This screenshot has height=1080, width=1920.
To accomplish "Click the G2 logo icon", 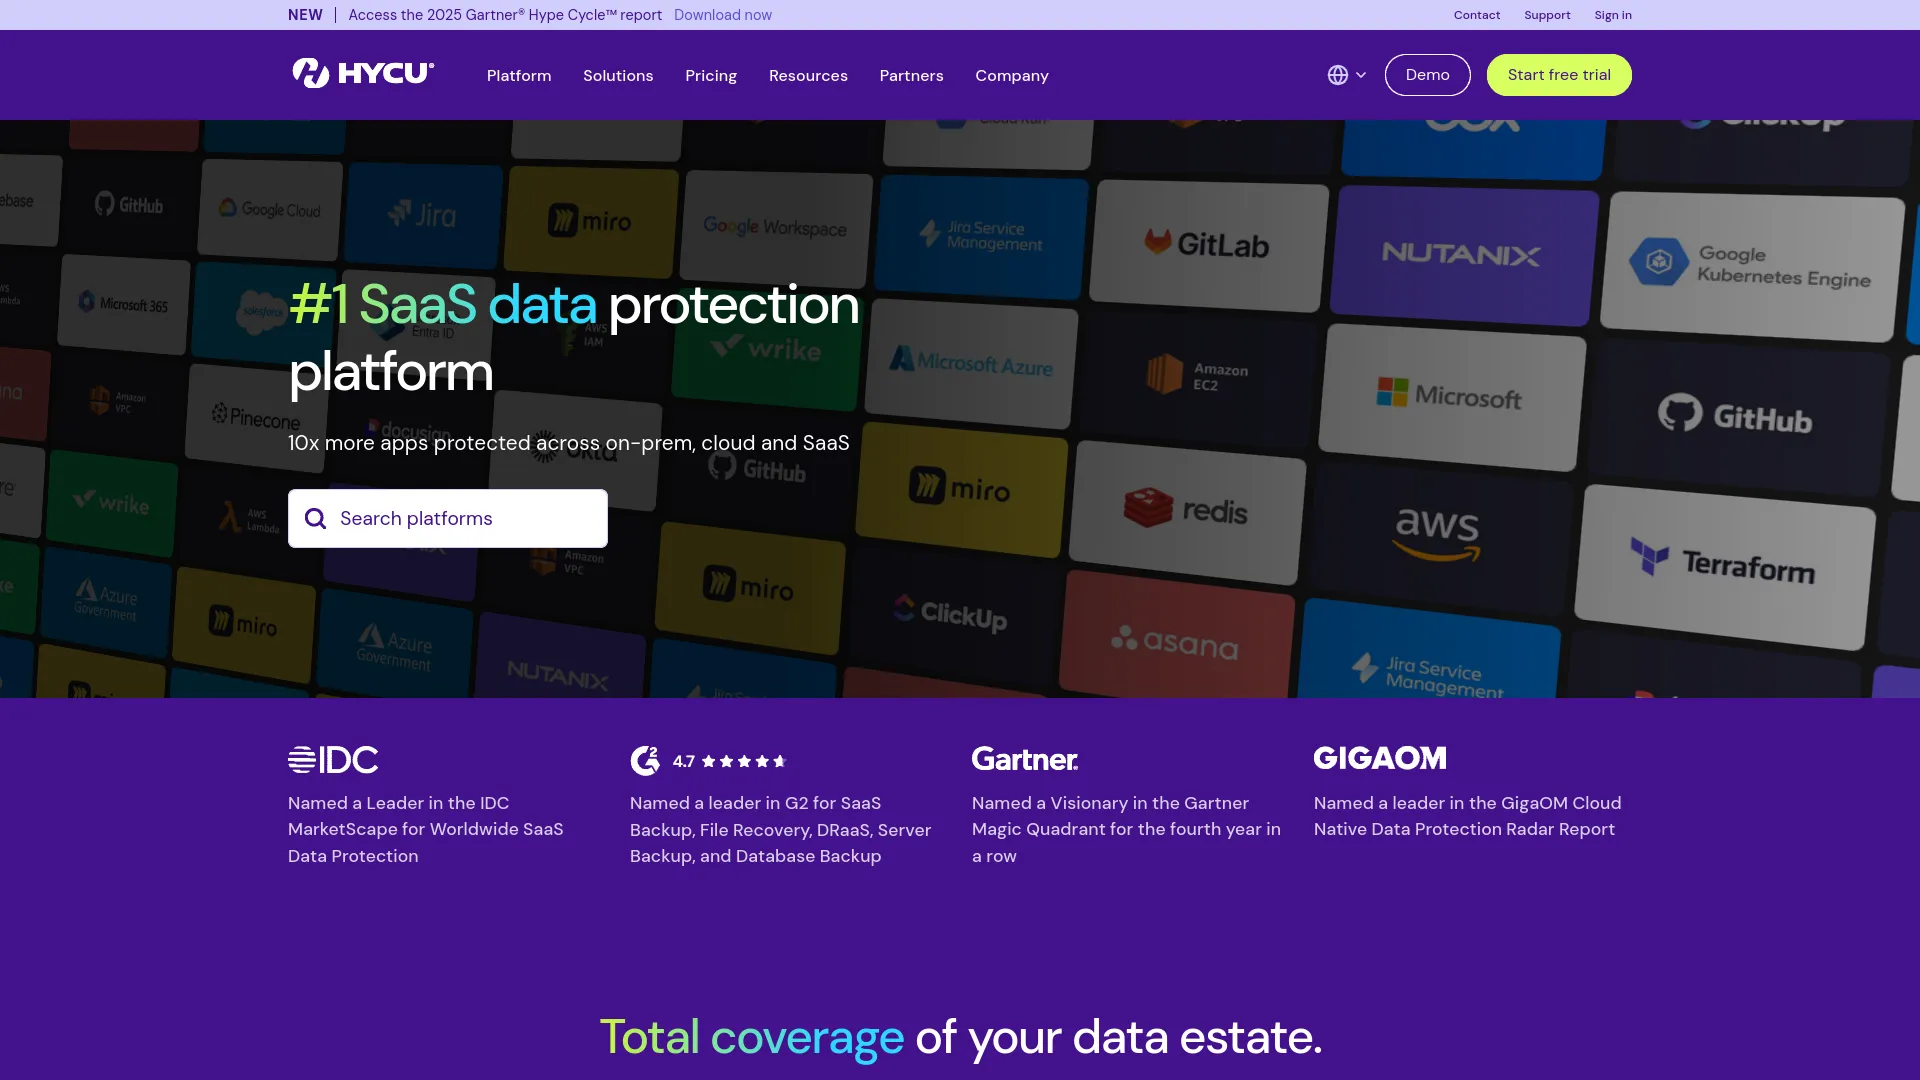I will tap(645, 761).
